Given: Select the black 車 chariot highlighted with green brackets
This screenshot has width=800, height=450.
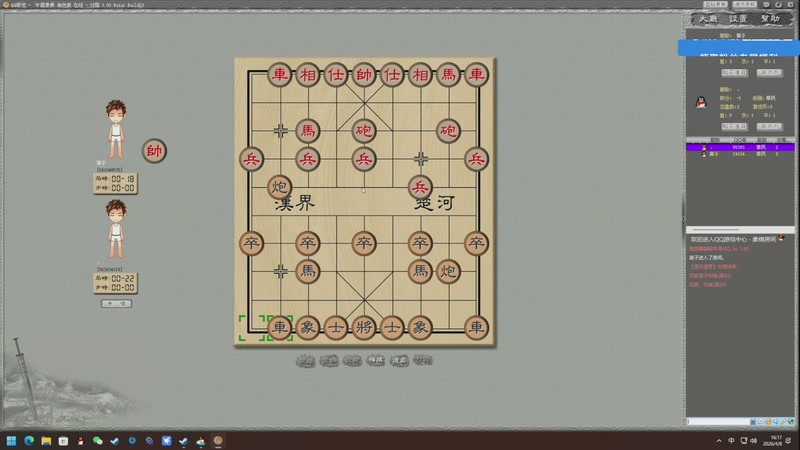Looking at the screenshot, I should pyautogui.click(x=280, y=328).
